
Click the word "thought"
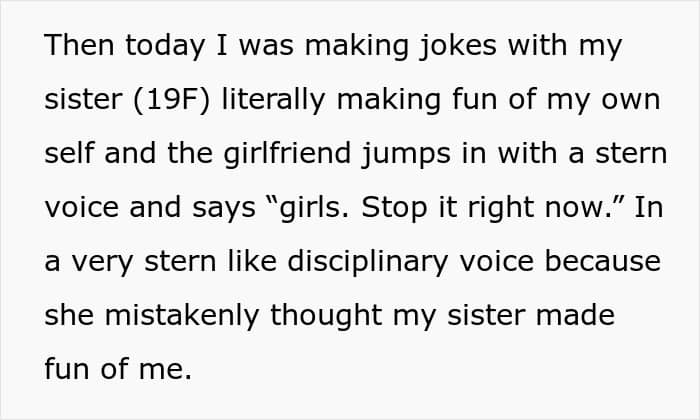pos(326,316)
